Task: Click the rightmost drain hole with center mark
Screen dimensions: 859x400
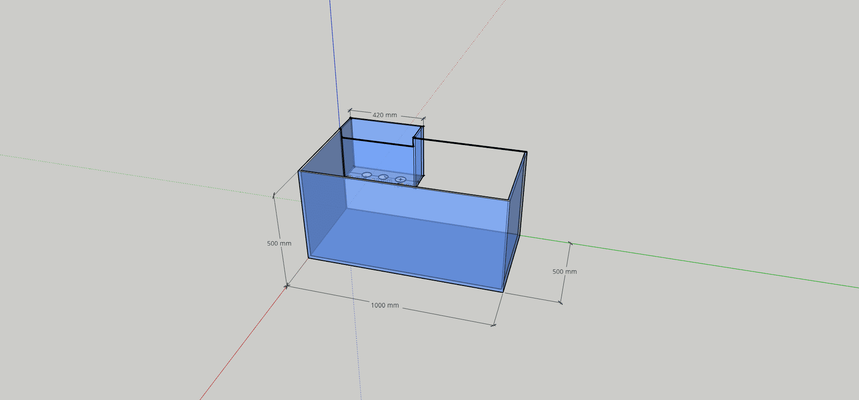Action: [401, 179]
